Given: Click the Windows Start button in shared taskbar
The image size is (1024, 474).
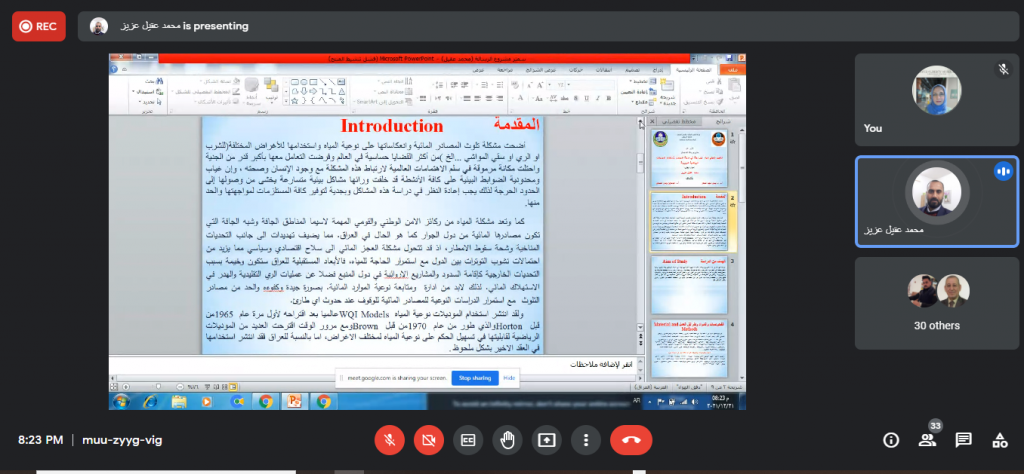Looking at the screenshot, I should click(x=121, y=401).
